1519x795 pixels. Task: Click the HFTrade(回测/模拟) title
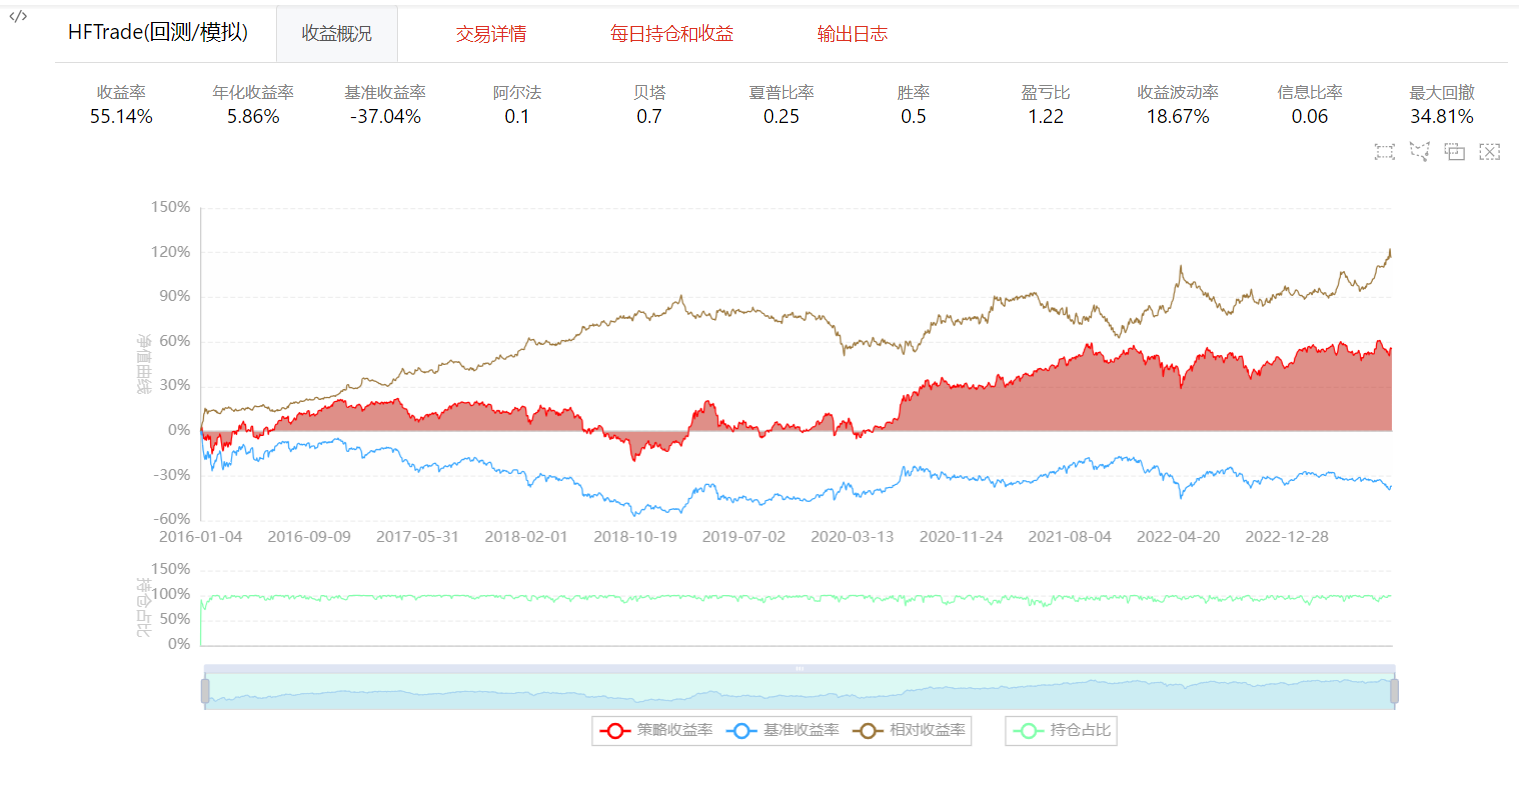click(158, 32)
